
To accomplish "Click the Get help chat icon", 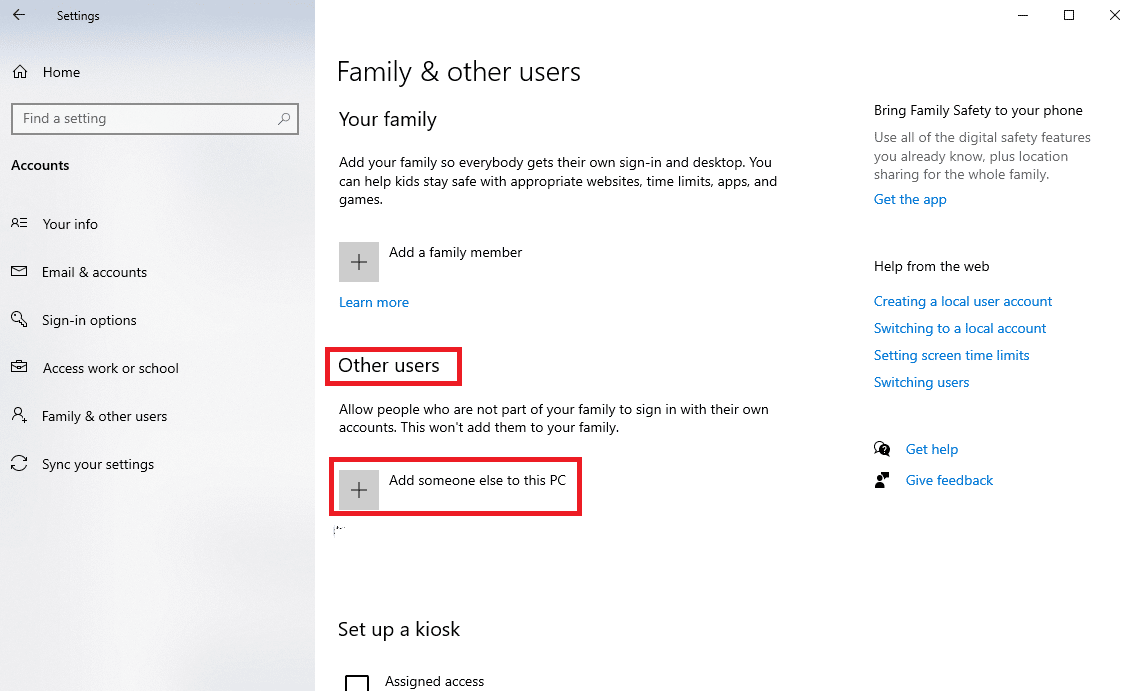I will click(x=882, y=449).
